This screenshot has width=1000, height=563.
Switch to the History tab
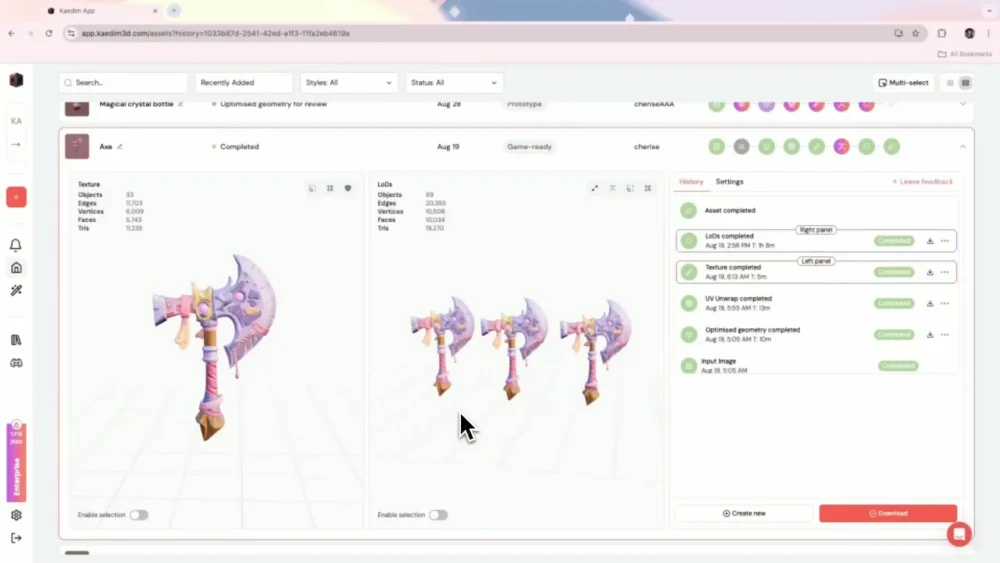(x=691, y=182)
